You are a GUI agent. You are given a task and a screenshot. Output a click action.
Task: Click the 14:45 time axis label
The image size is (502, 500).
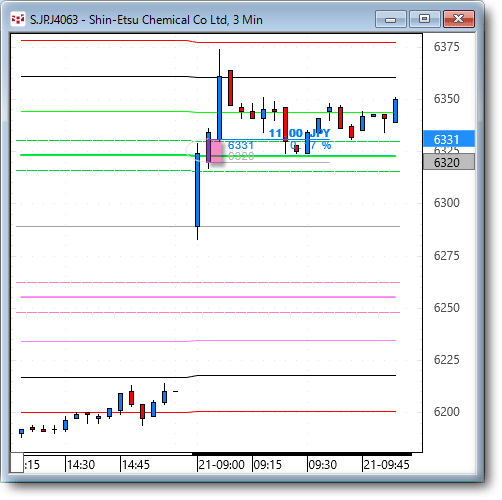point(136,465)
